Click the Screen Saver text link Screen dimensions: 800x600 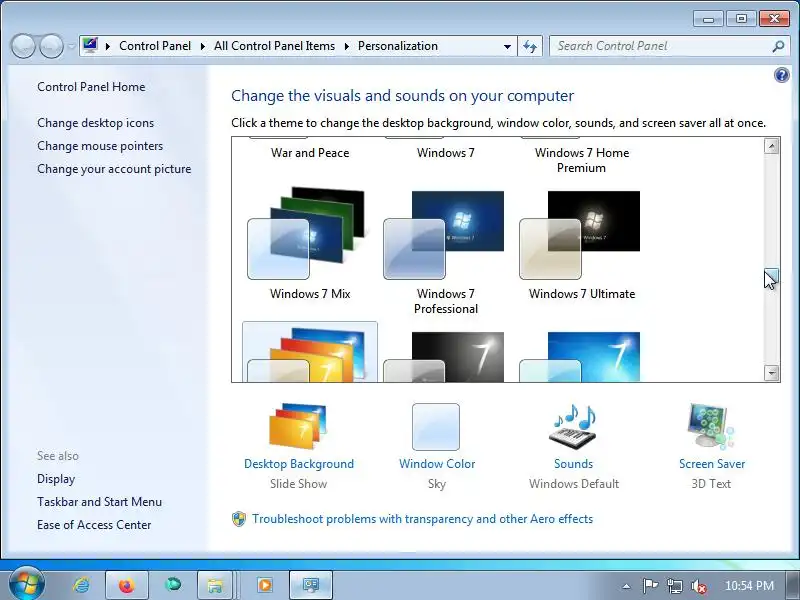coord(712,464)
